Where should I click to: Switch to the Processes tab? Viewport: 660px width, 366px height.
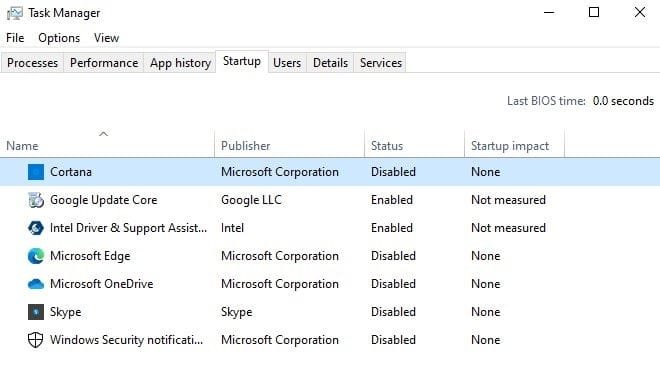[32, 63]
